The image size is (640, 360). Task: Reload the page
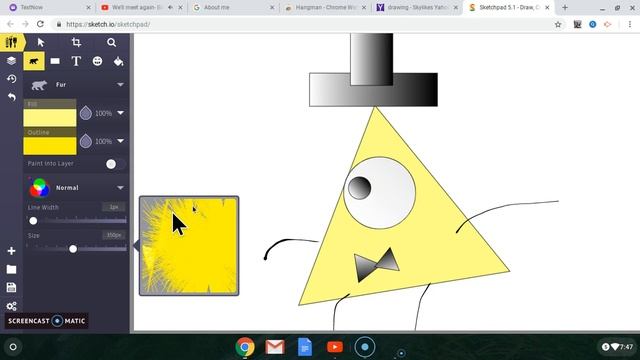40,24
